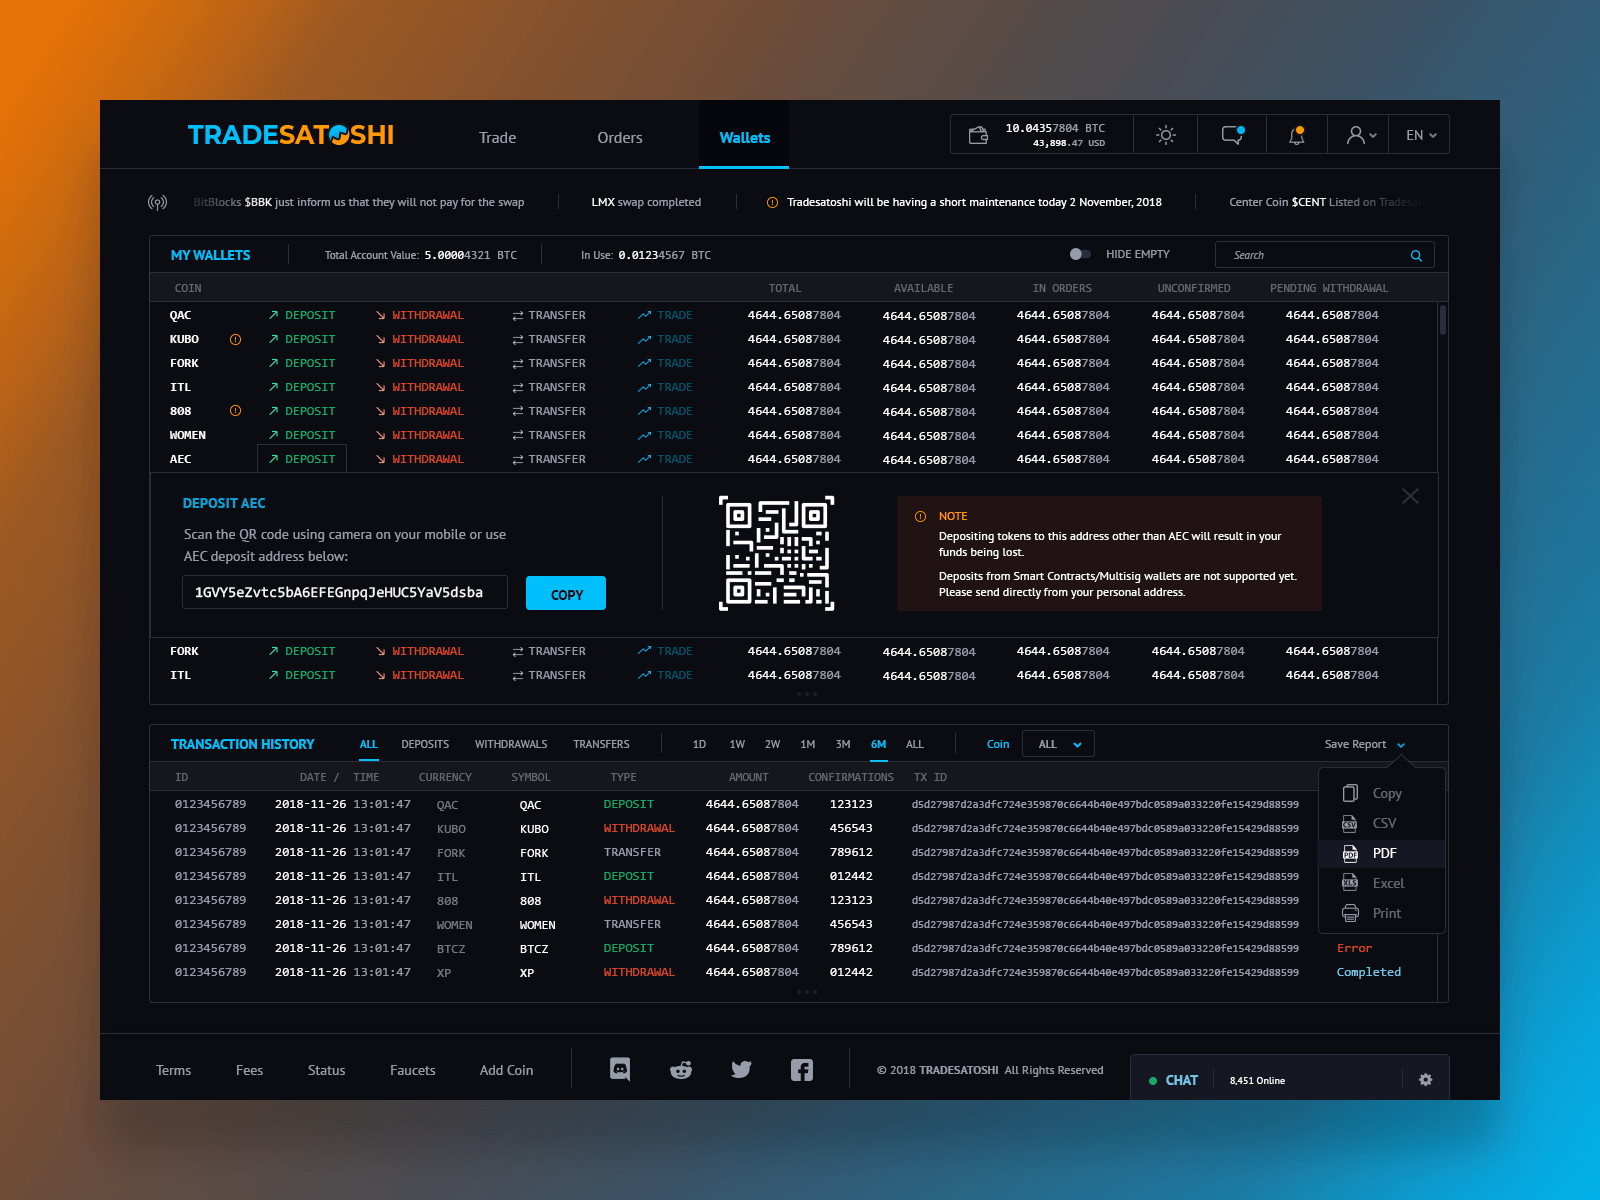1600x1200 pixels.
Task: Open the Add Coin footer link
Action: tap(506, 1070)
